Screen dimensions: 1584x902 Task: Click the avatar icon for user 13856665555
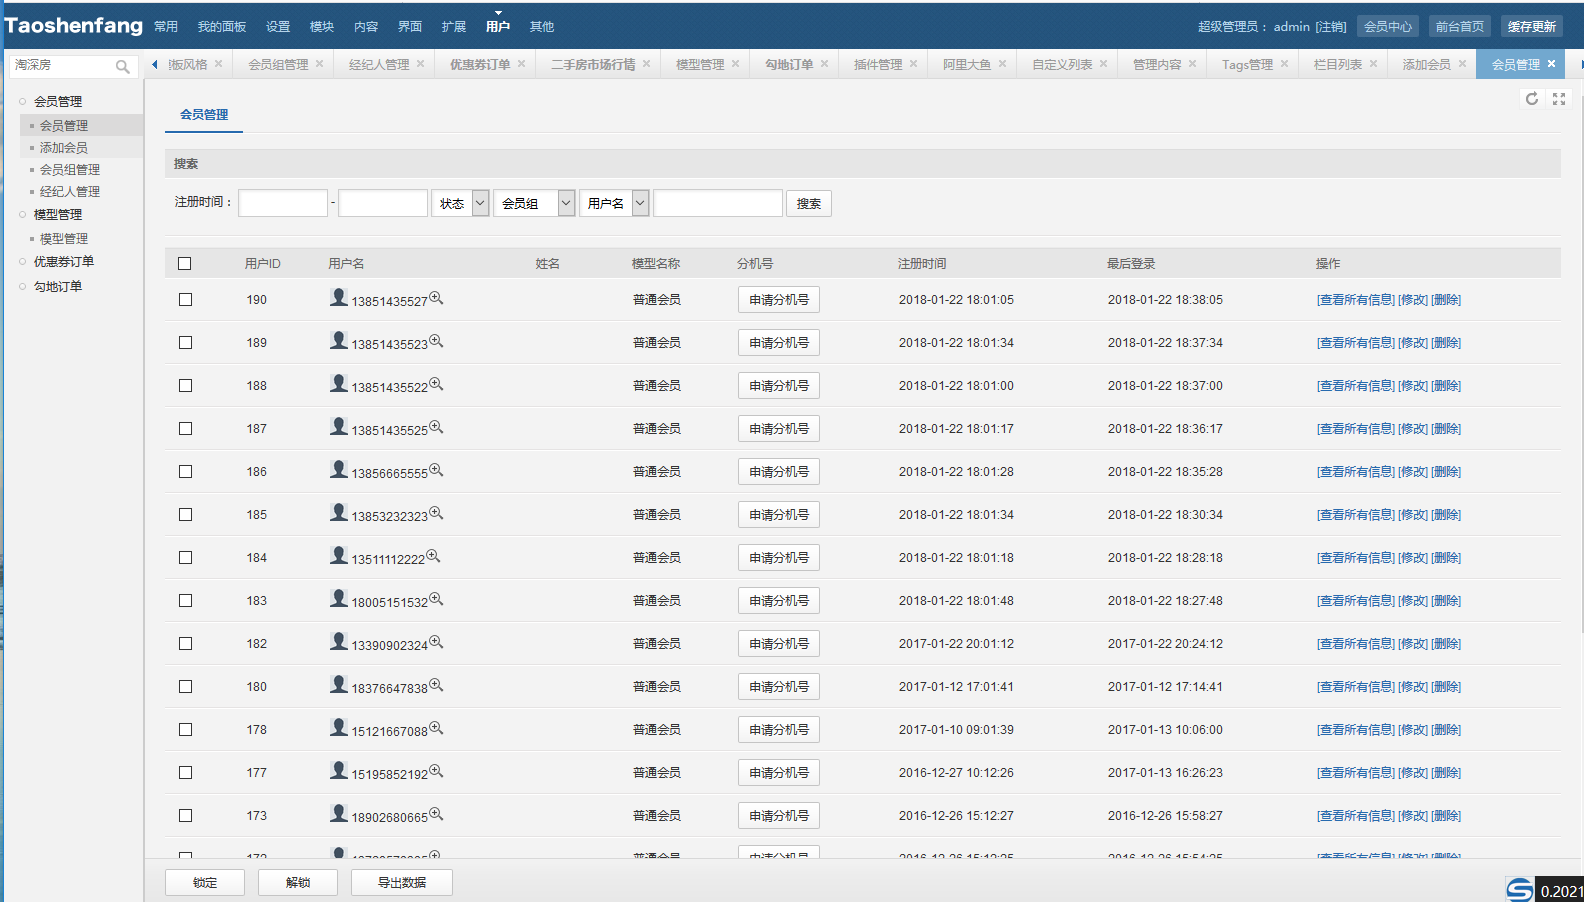[x=339, y=470]
